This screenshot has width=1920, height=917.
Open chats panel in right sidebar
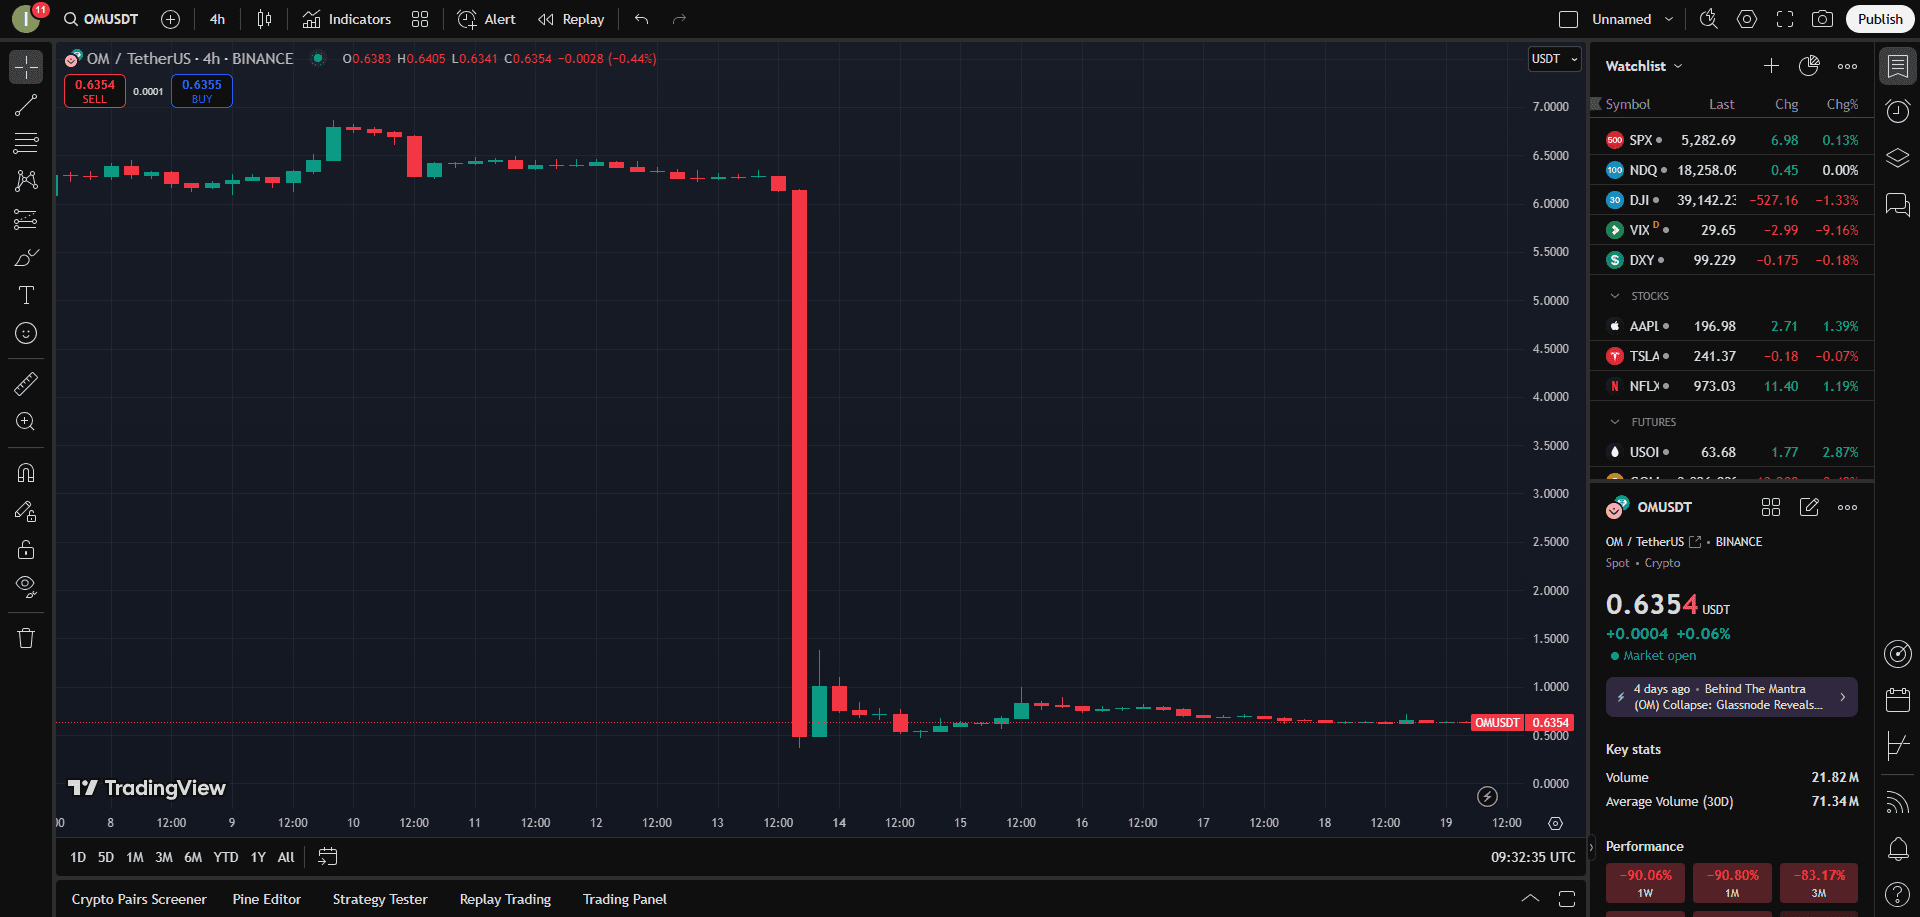1898,205
